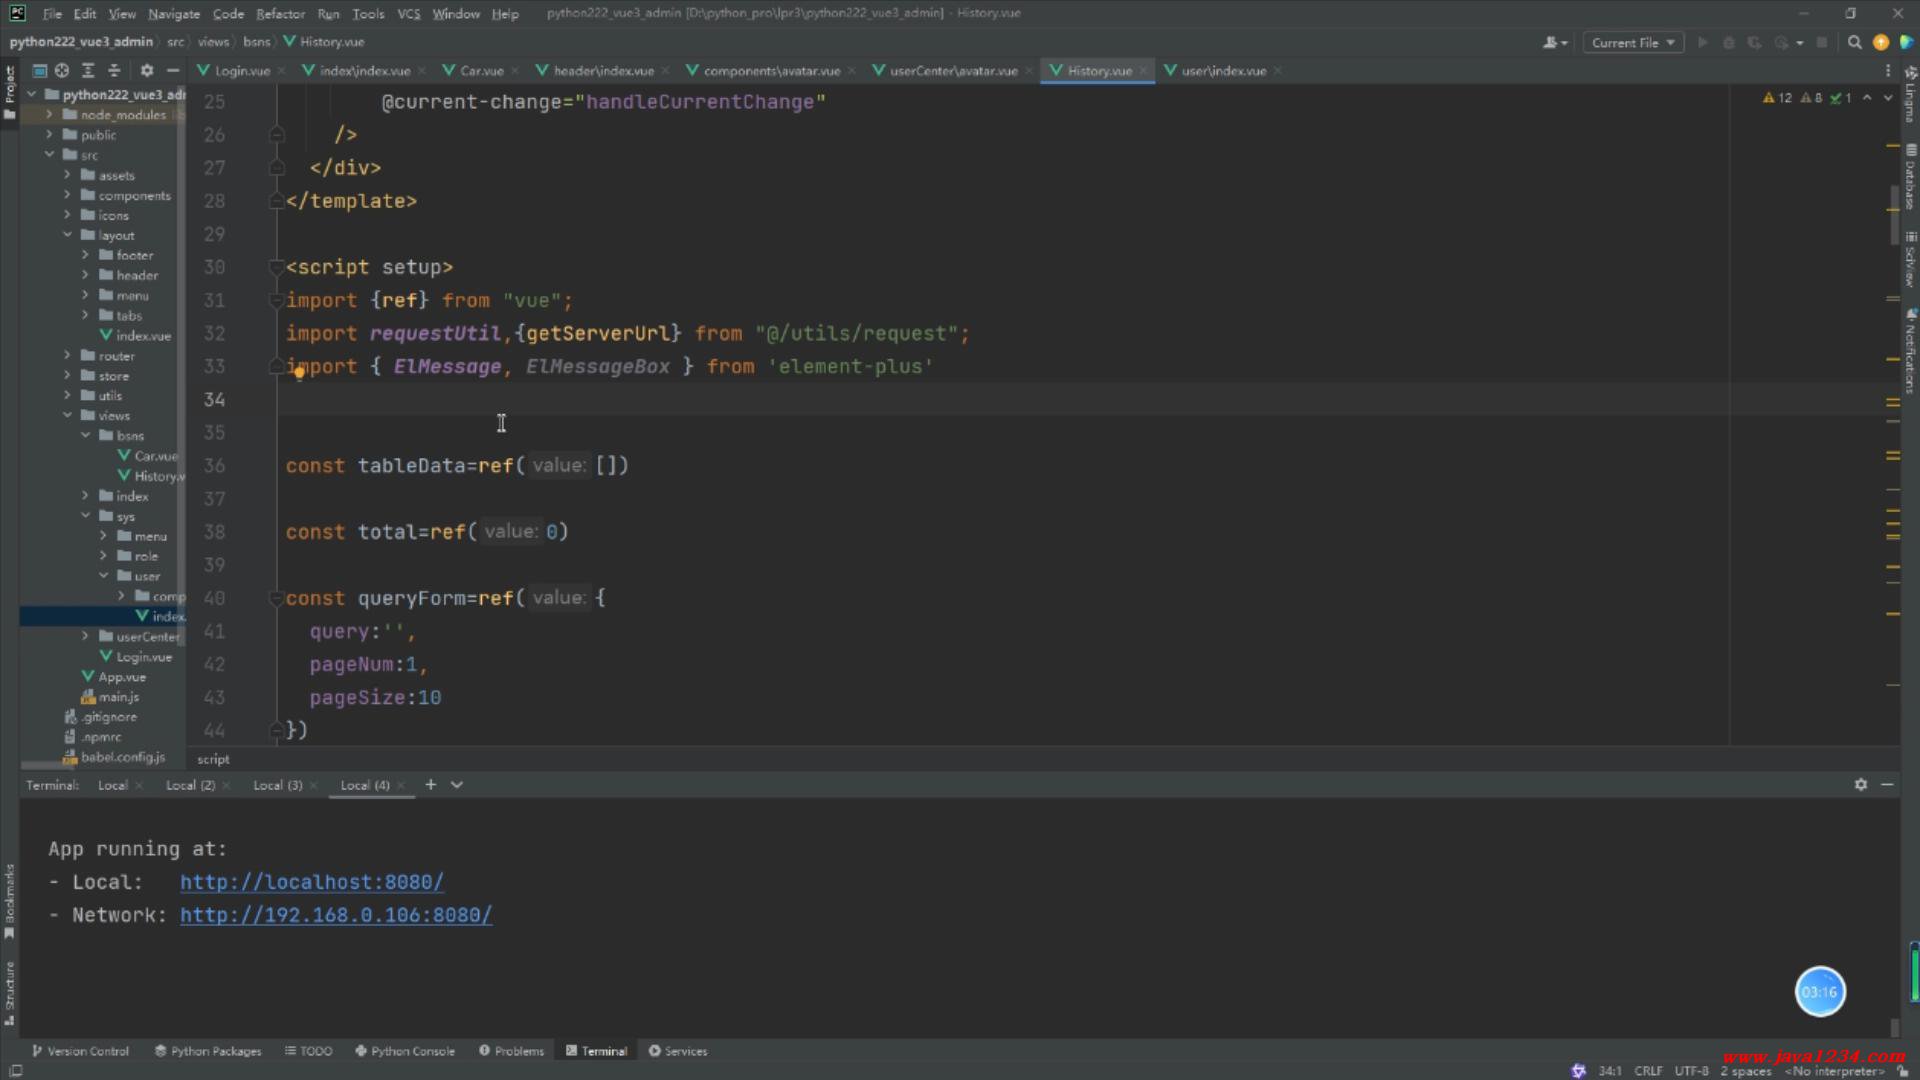This screenshot has width=1920, height=1080.
Task: Open the Problems tool window button
Action: coord(512,1051)
